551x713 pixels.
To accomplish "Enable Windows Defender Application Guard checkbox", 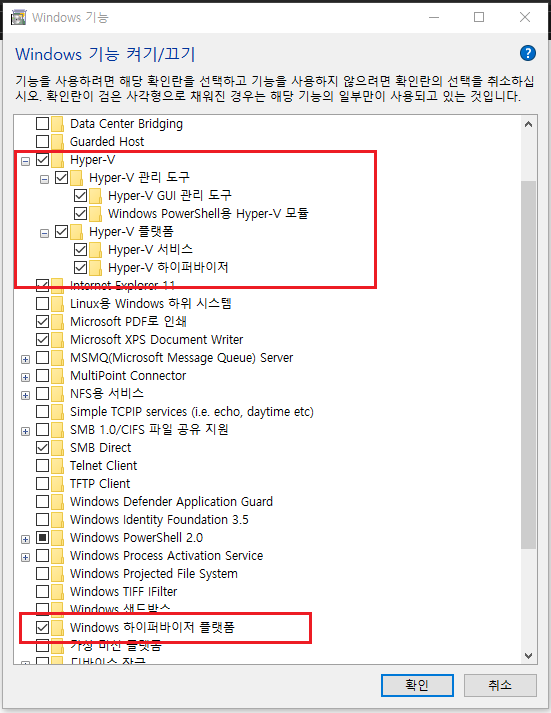I will (42, 501).
